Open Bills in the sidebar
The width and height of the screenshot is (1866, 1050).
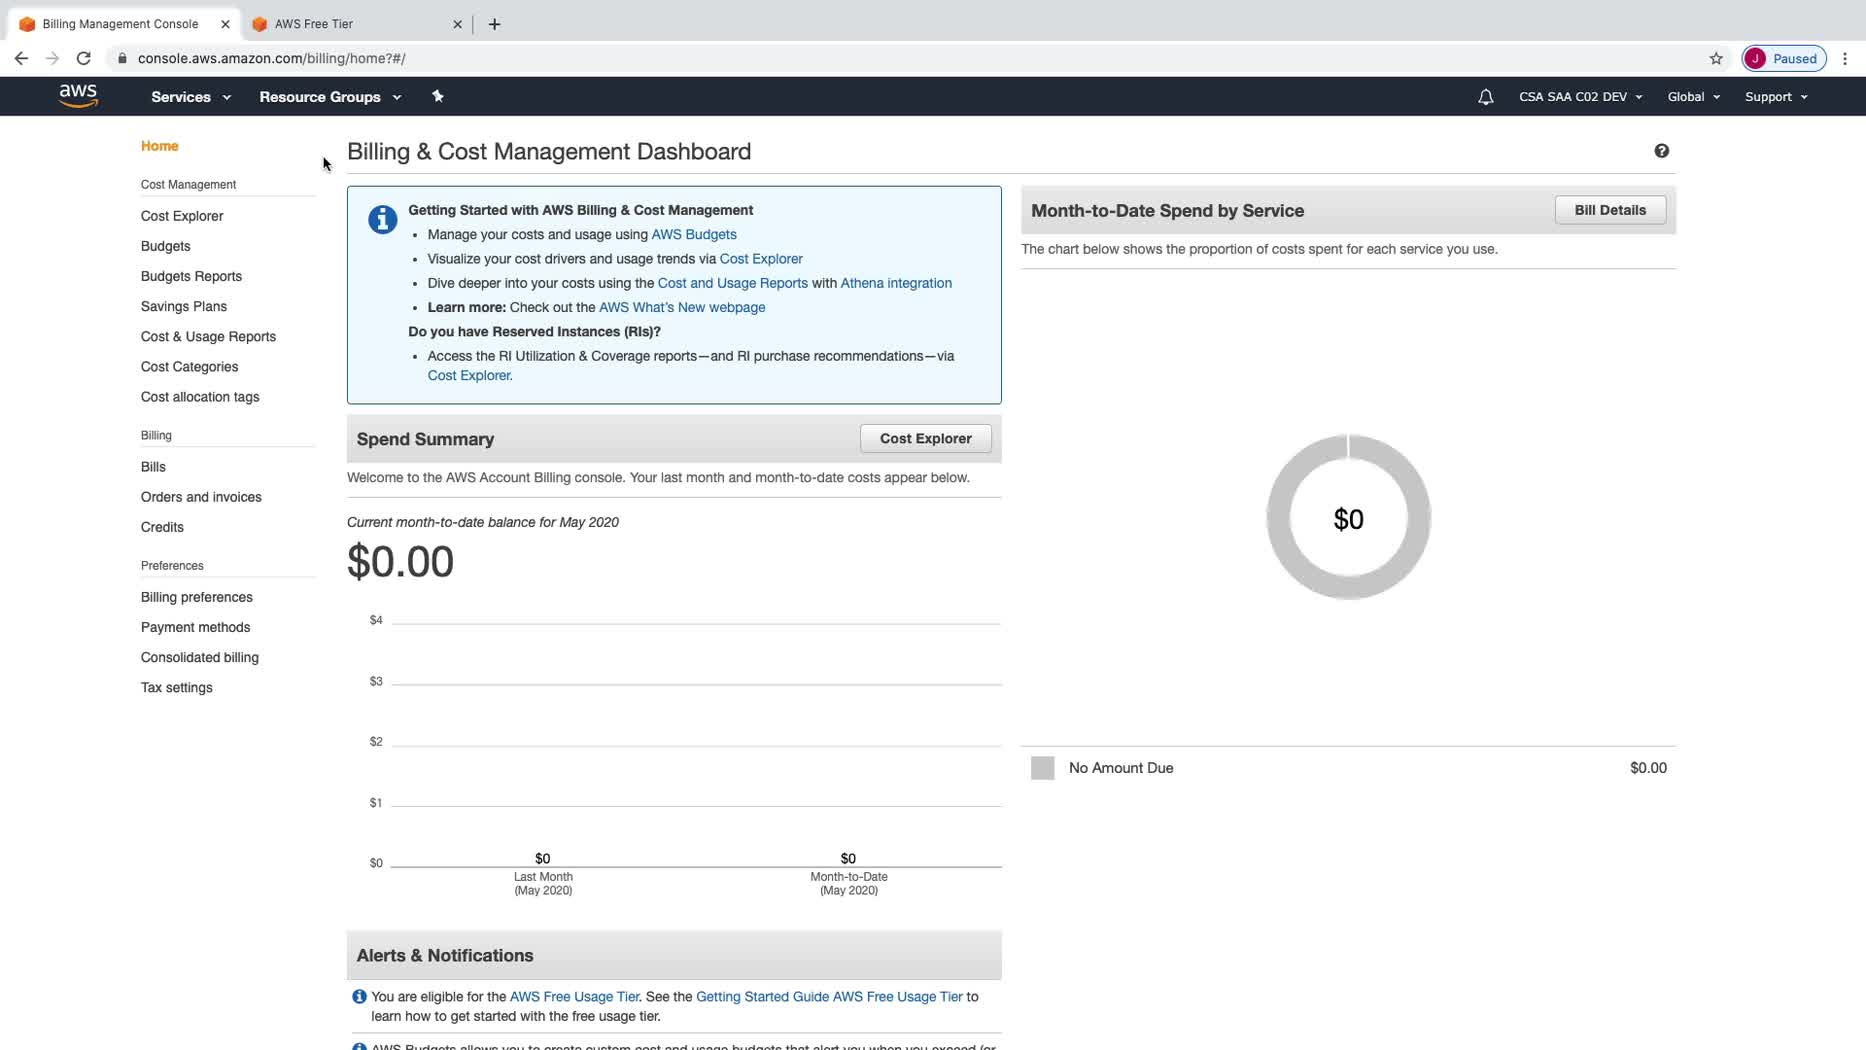153,466
